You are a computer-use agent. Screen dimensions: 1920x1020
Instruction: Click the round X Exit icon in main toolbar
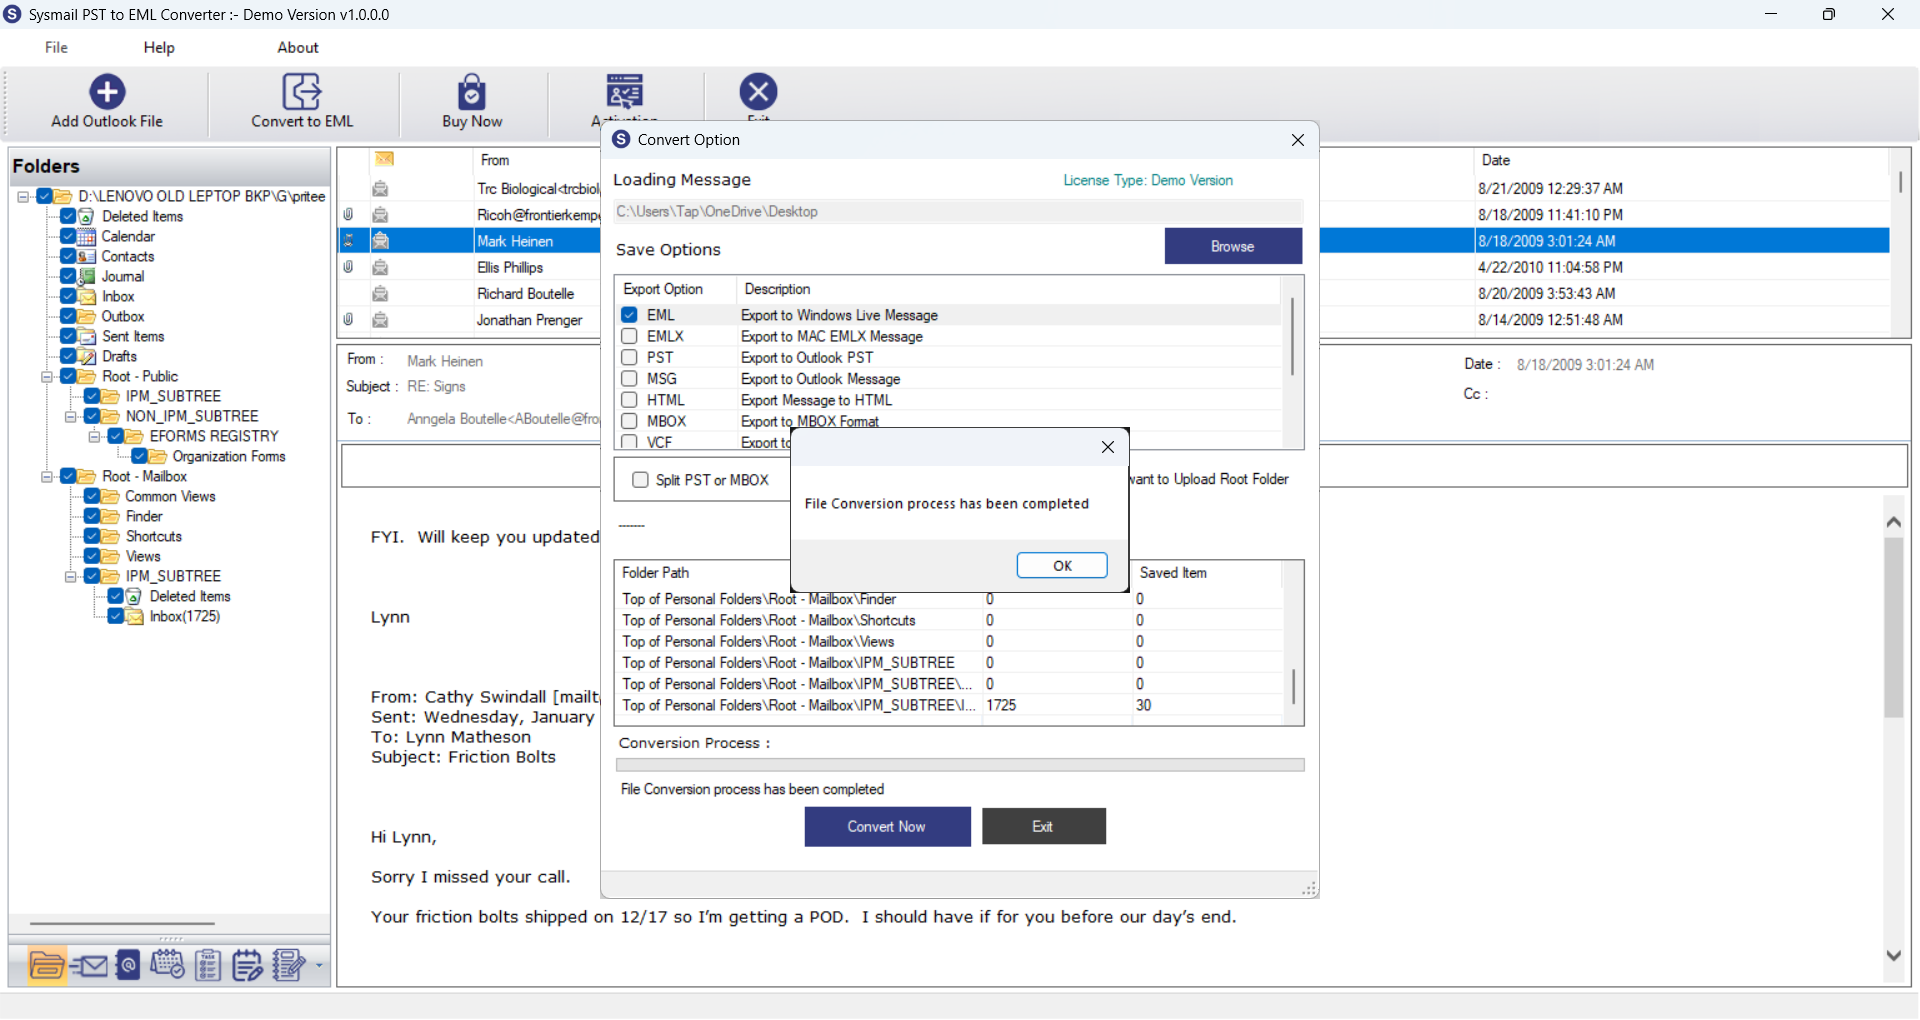tap(758, 92)
